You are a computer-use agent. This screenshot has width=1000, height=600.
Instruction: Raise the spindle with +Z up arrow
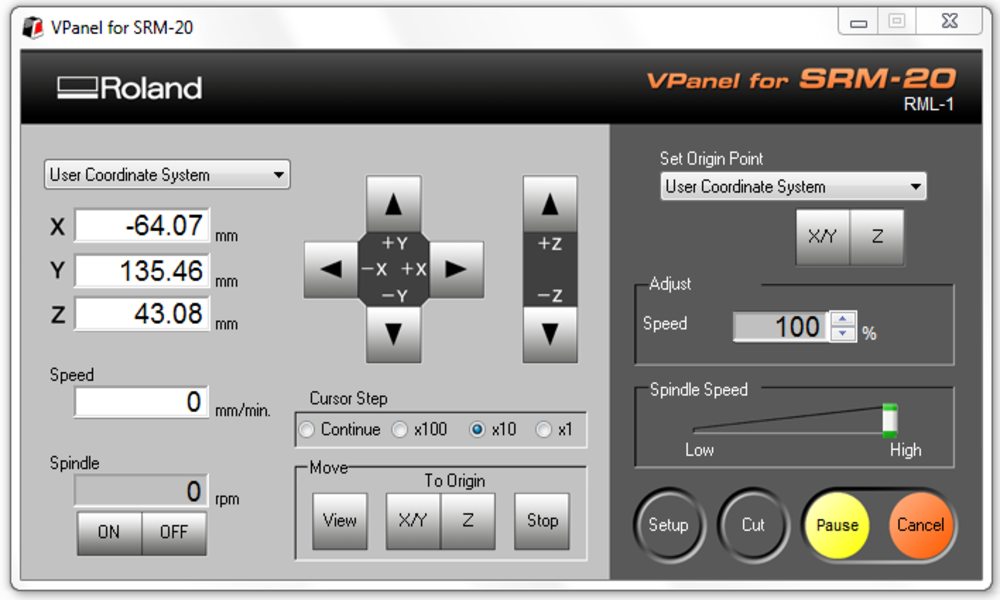[x=550, y=204]
